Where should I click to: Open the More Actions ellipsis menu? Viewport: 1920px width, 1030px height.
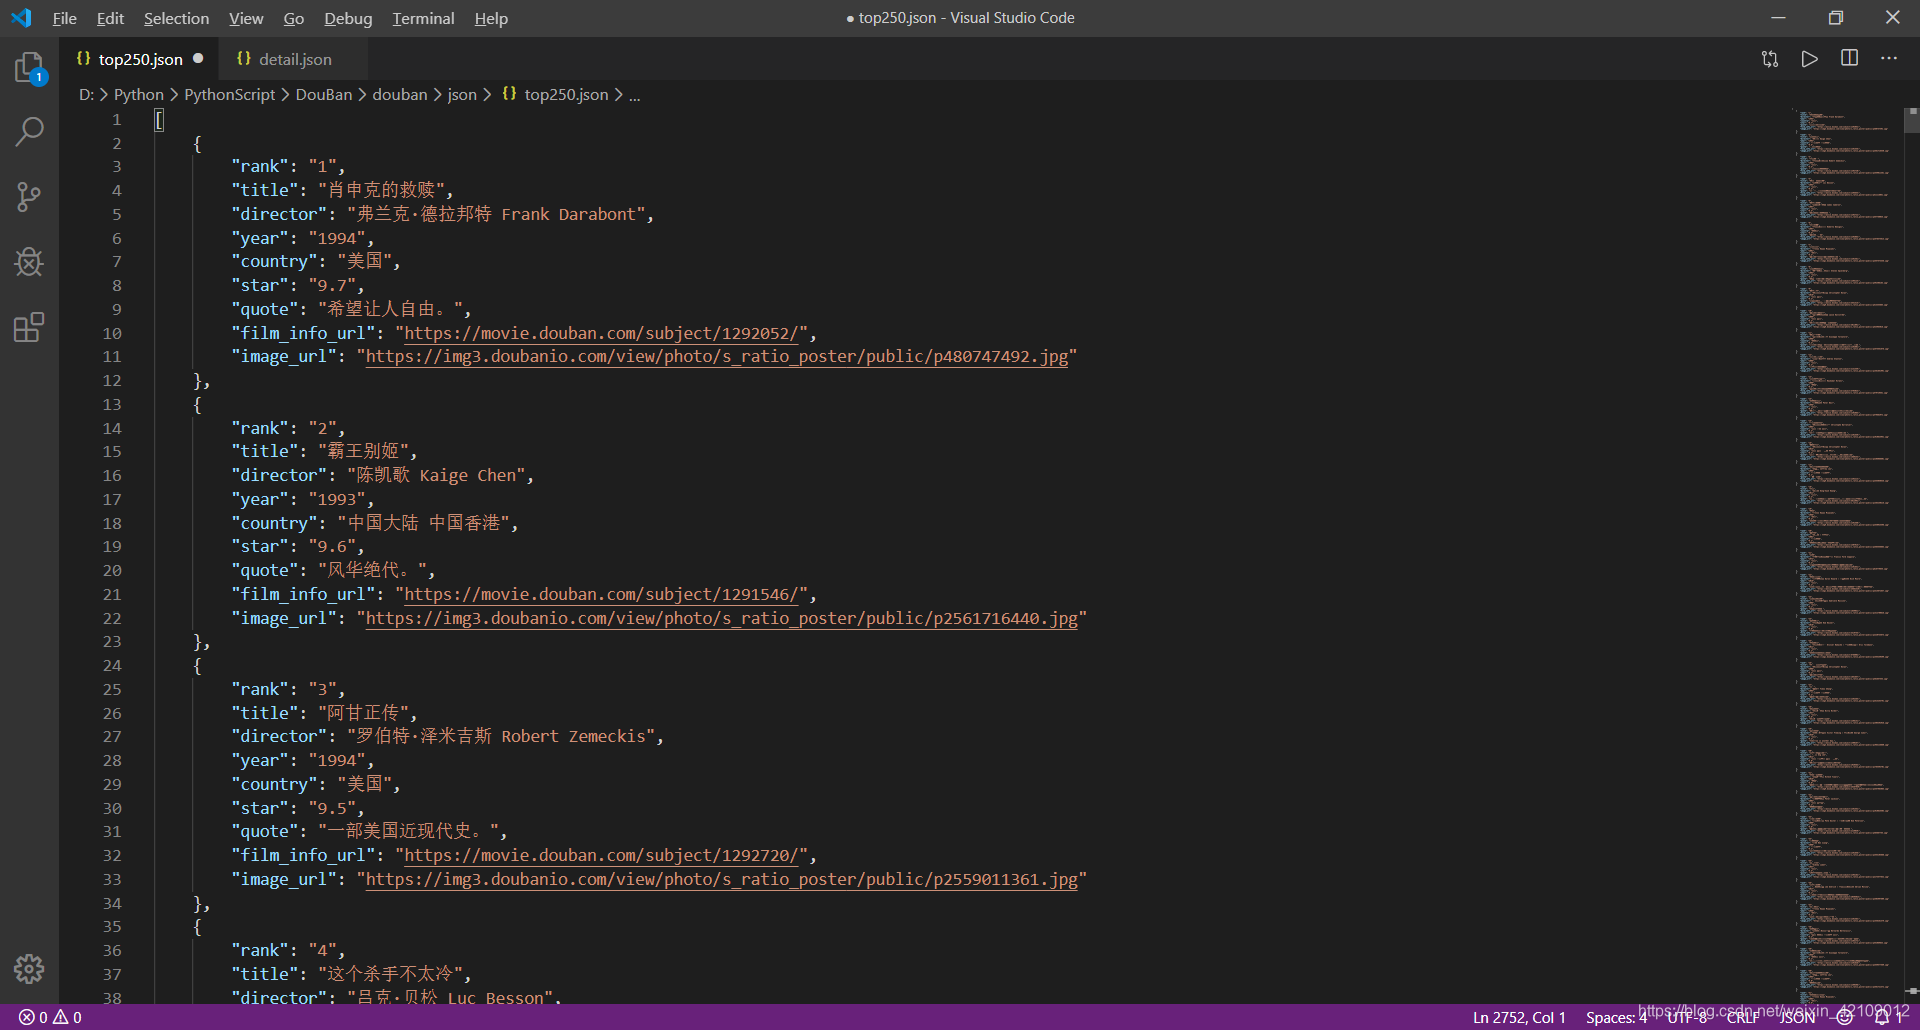pos(1889,59)
